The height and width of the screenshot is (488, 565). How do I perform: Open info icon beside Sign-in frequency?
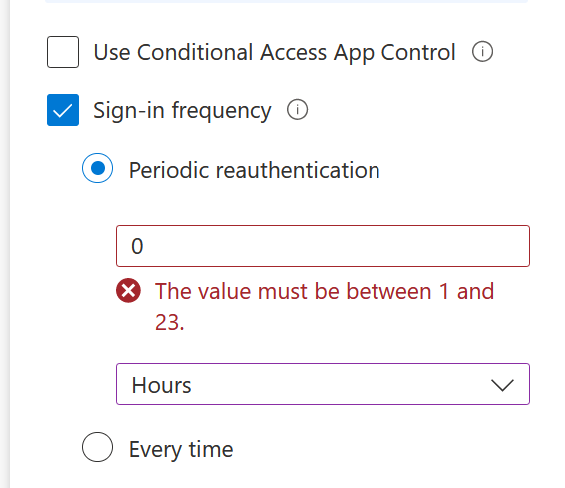pyautogui.click(x=297, y=110)
